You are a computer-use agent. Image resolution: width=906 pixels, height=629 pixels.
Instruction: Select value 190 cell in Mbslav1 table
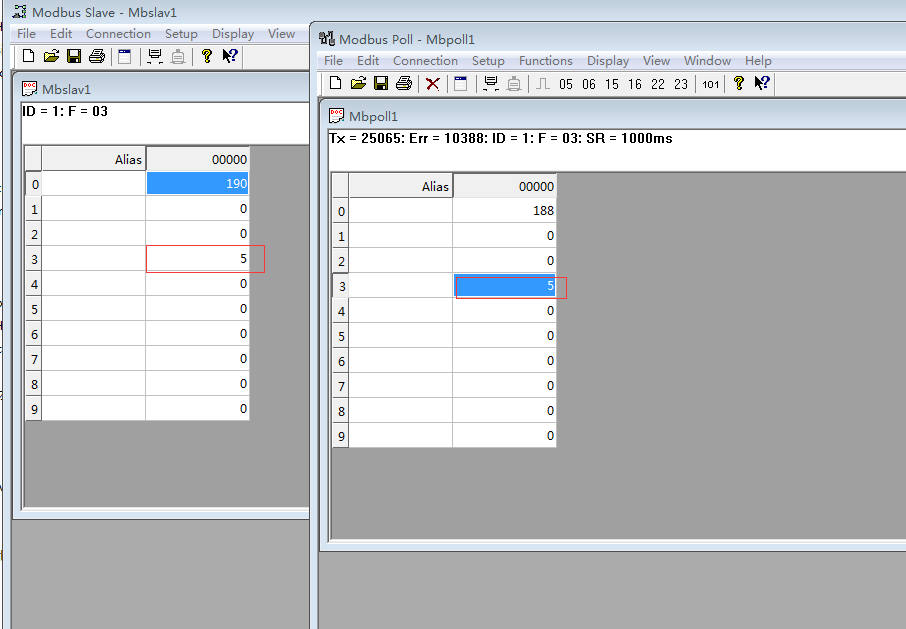(198, 184)
